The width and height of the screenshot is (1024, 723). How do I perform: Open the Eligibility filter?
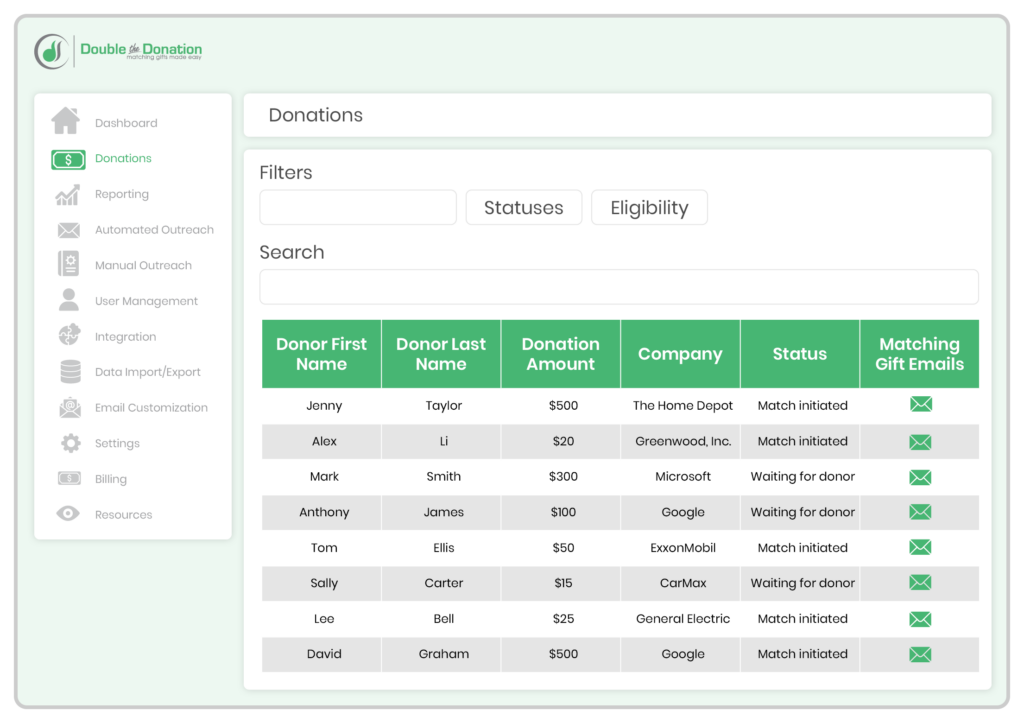coord(649,208)
